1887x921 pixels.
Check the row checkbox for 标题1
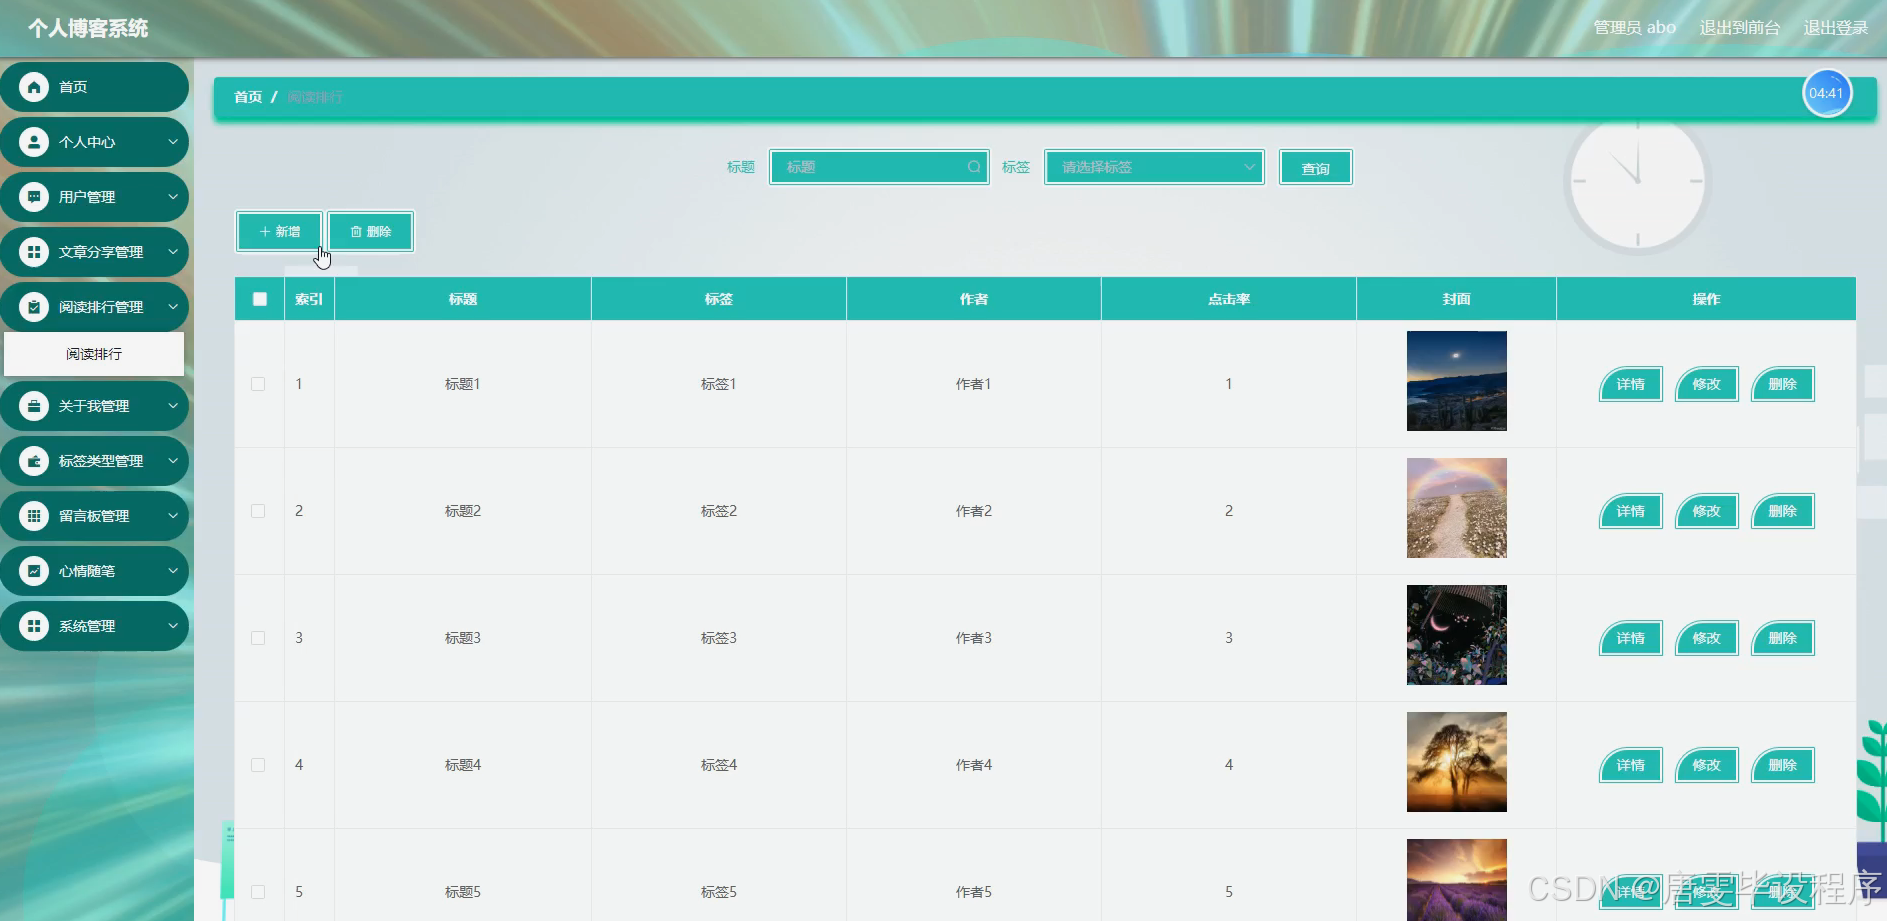click(258, 384)
